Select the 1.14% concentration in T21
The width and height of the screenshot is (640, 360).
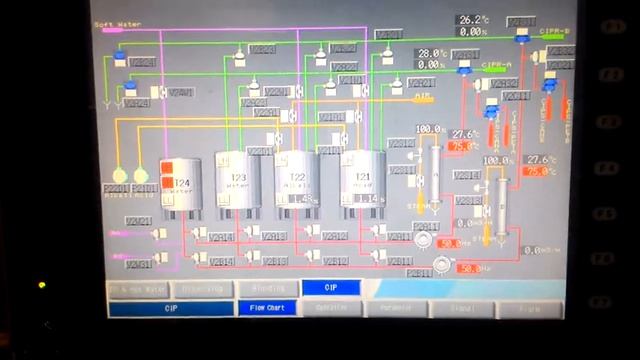point(370,199)
